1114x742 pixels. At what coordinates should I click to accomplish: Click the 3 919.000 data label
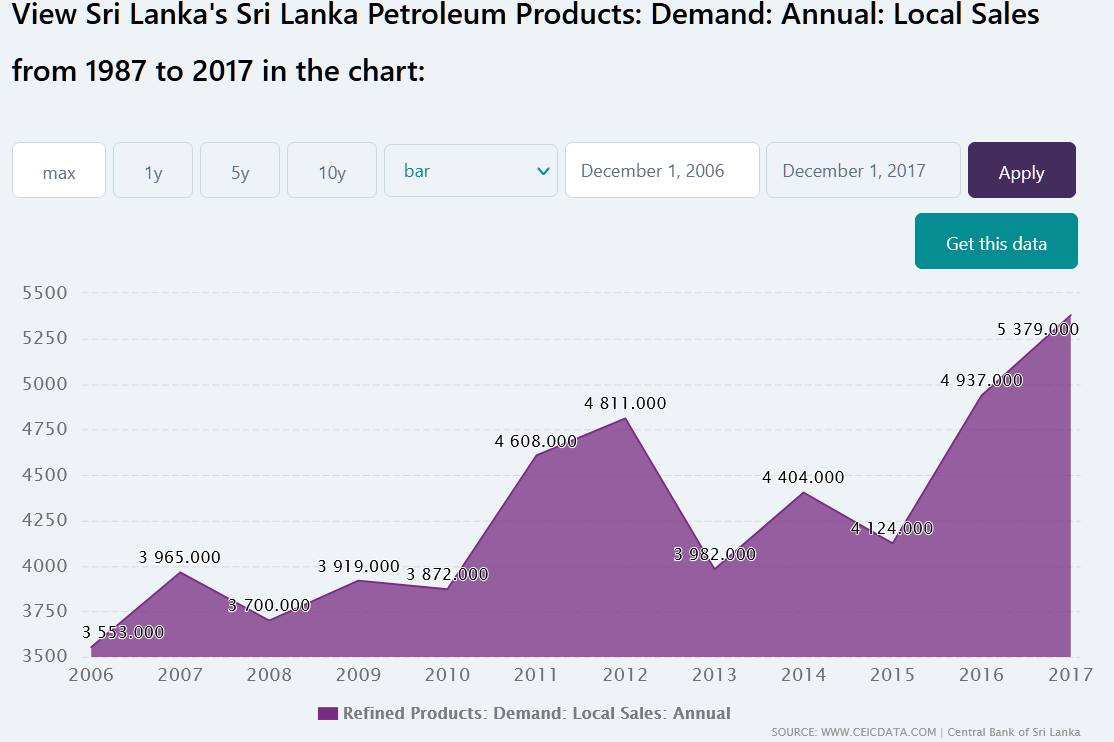(x=359, y=566)
